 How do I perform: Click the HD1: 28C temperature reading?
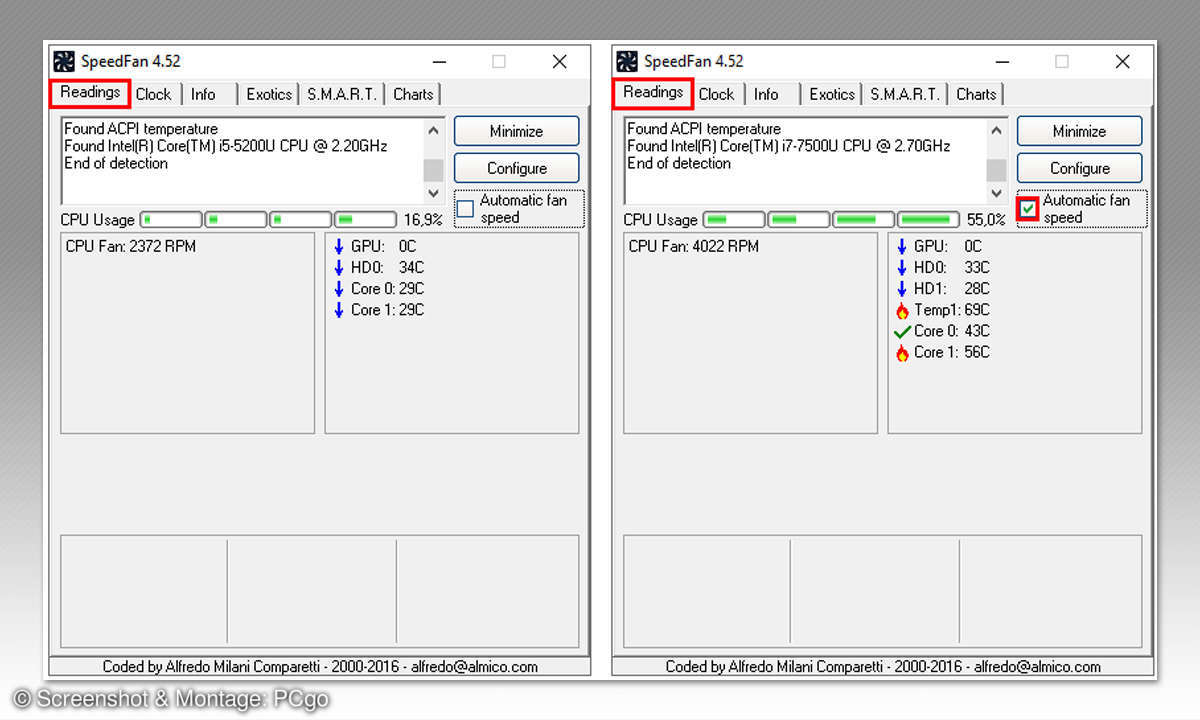[x=952, y=289]
